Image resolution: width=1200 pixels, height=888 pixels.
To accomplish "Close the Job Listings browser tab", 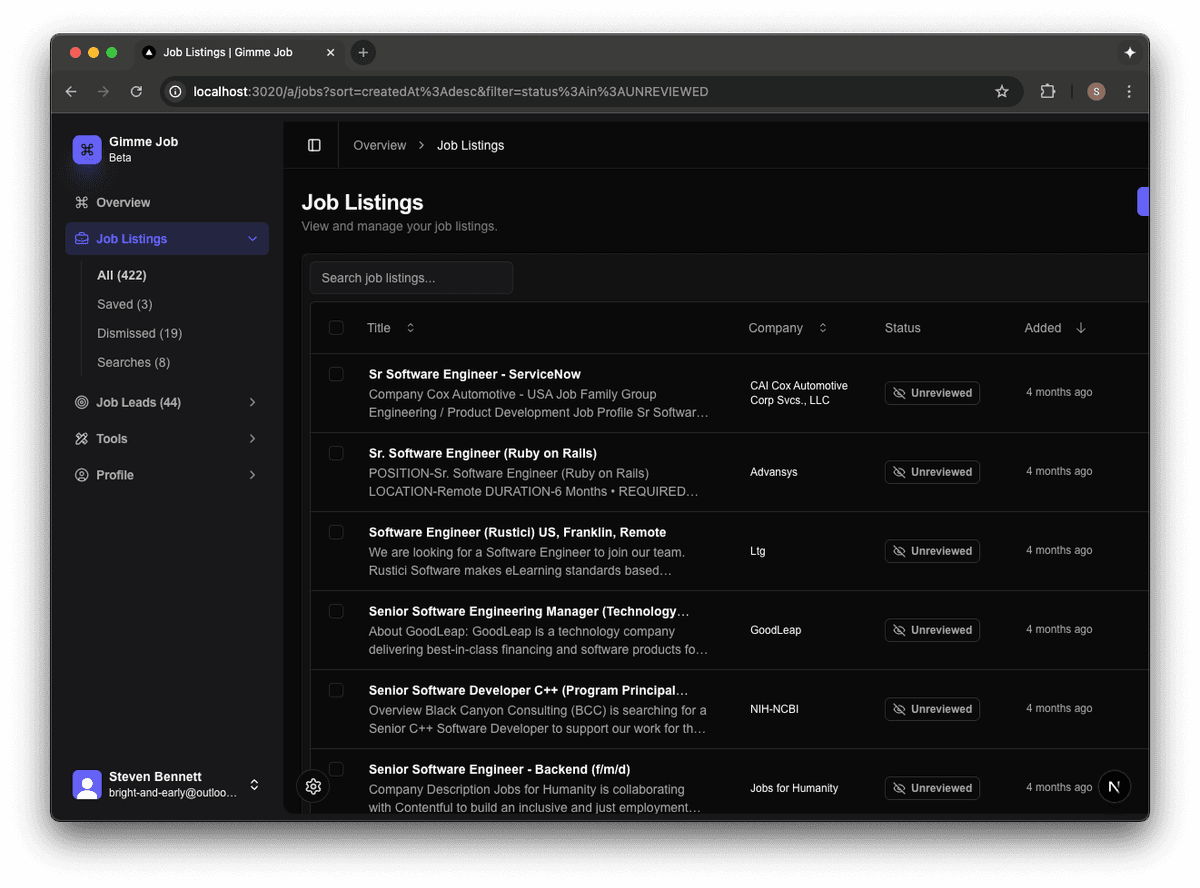I will coord(328,52).
